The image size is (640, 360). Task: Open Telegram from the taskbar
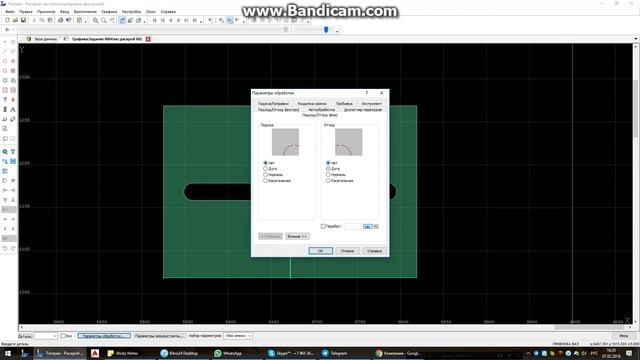point(335,353)
